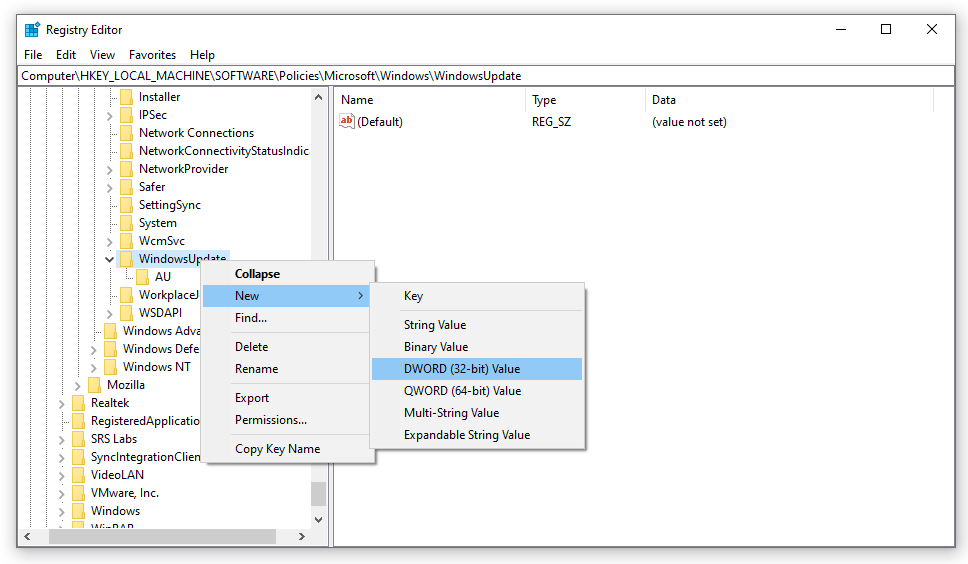Expand the WcmSvc key

pyautogui.click(x=109, y=241)
